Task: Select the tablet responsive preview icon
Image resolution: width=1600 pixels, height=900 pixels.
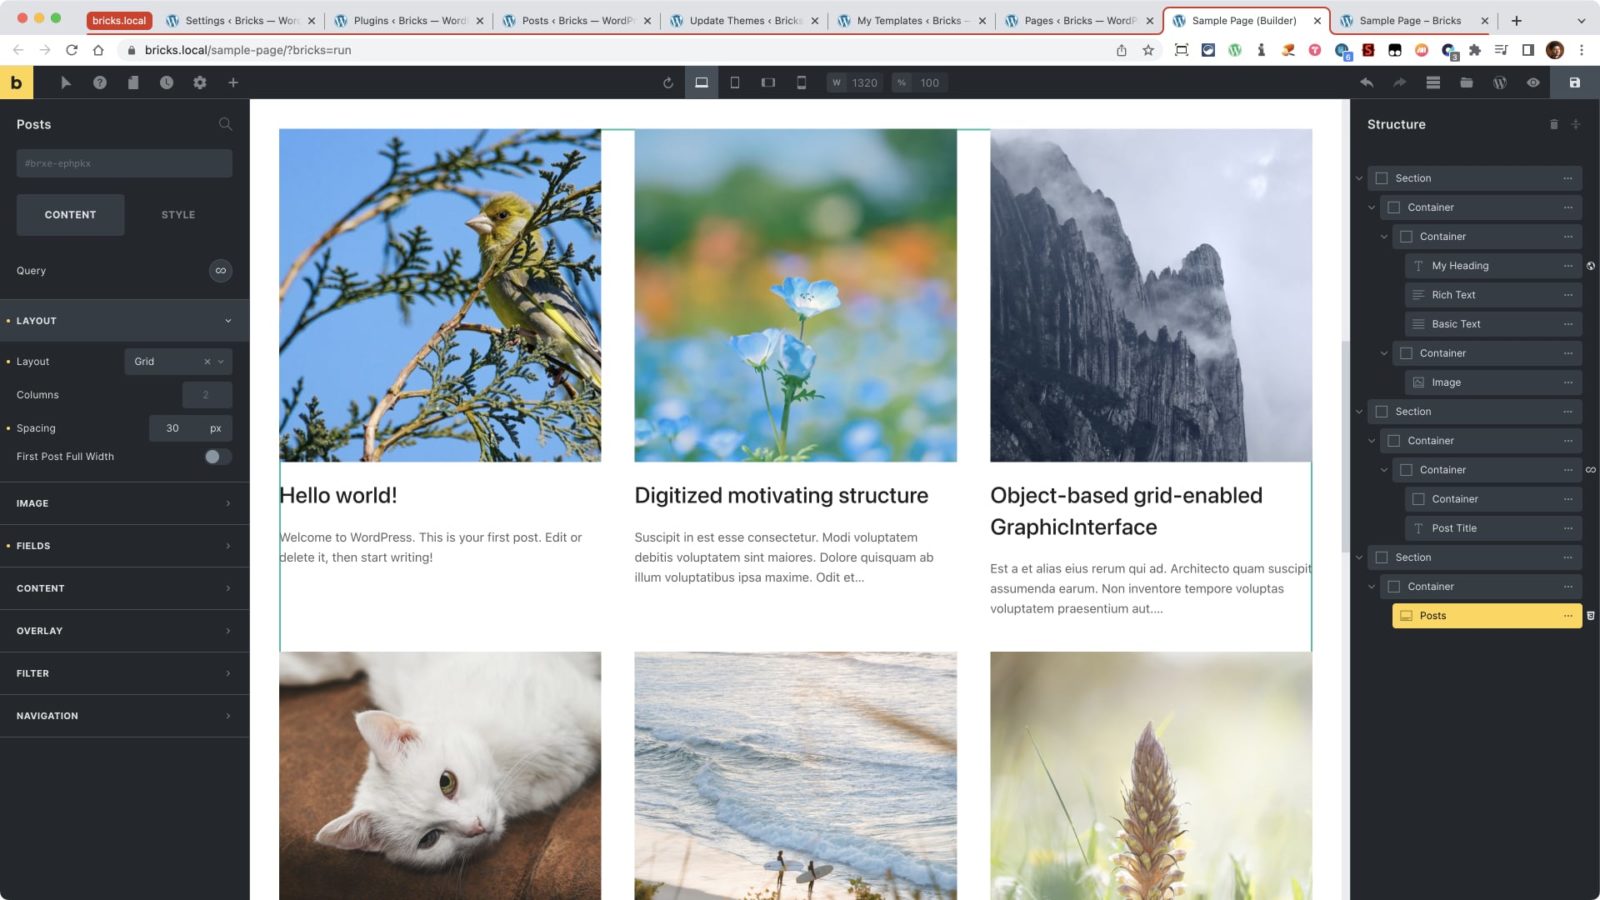Action: 735,83
